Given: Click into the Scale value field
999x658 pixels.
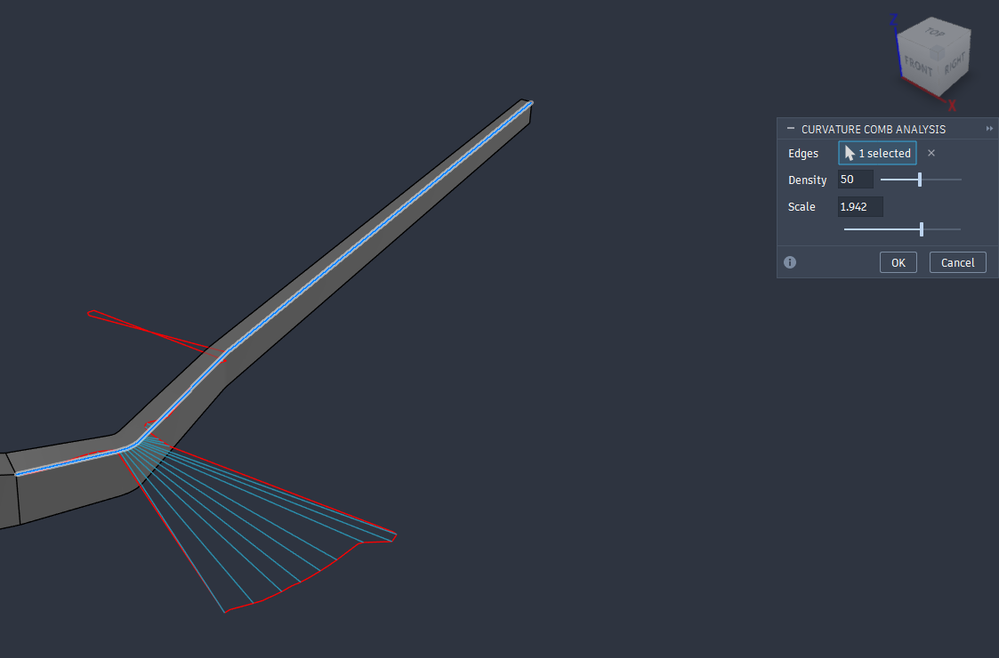Looking at the screenshot, I should pos(860,206).
